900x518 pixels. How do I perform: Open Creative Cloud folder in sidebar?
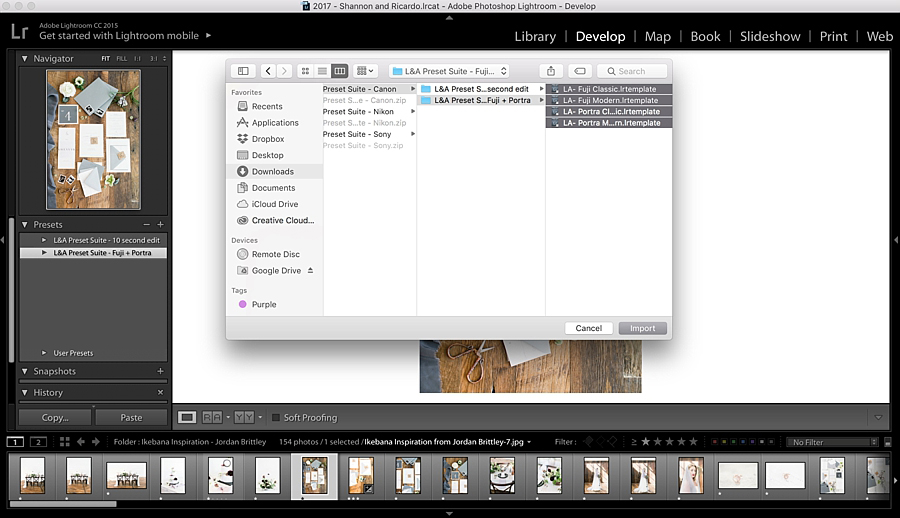282,220
